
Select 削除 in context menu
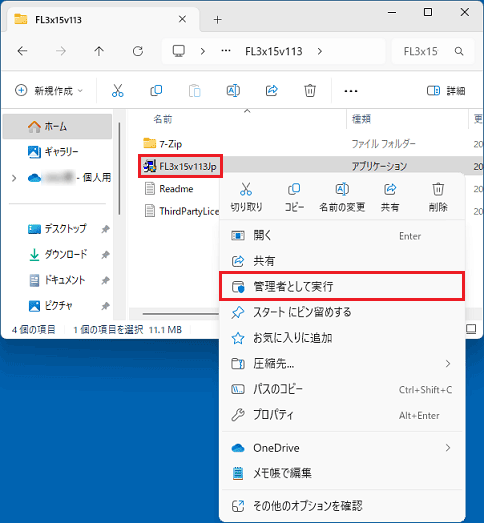pyautogui.click(x=438, y=197)
